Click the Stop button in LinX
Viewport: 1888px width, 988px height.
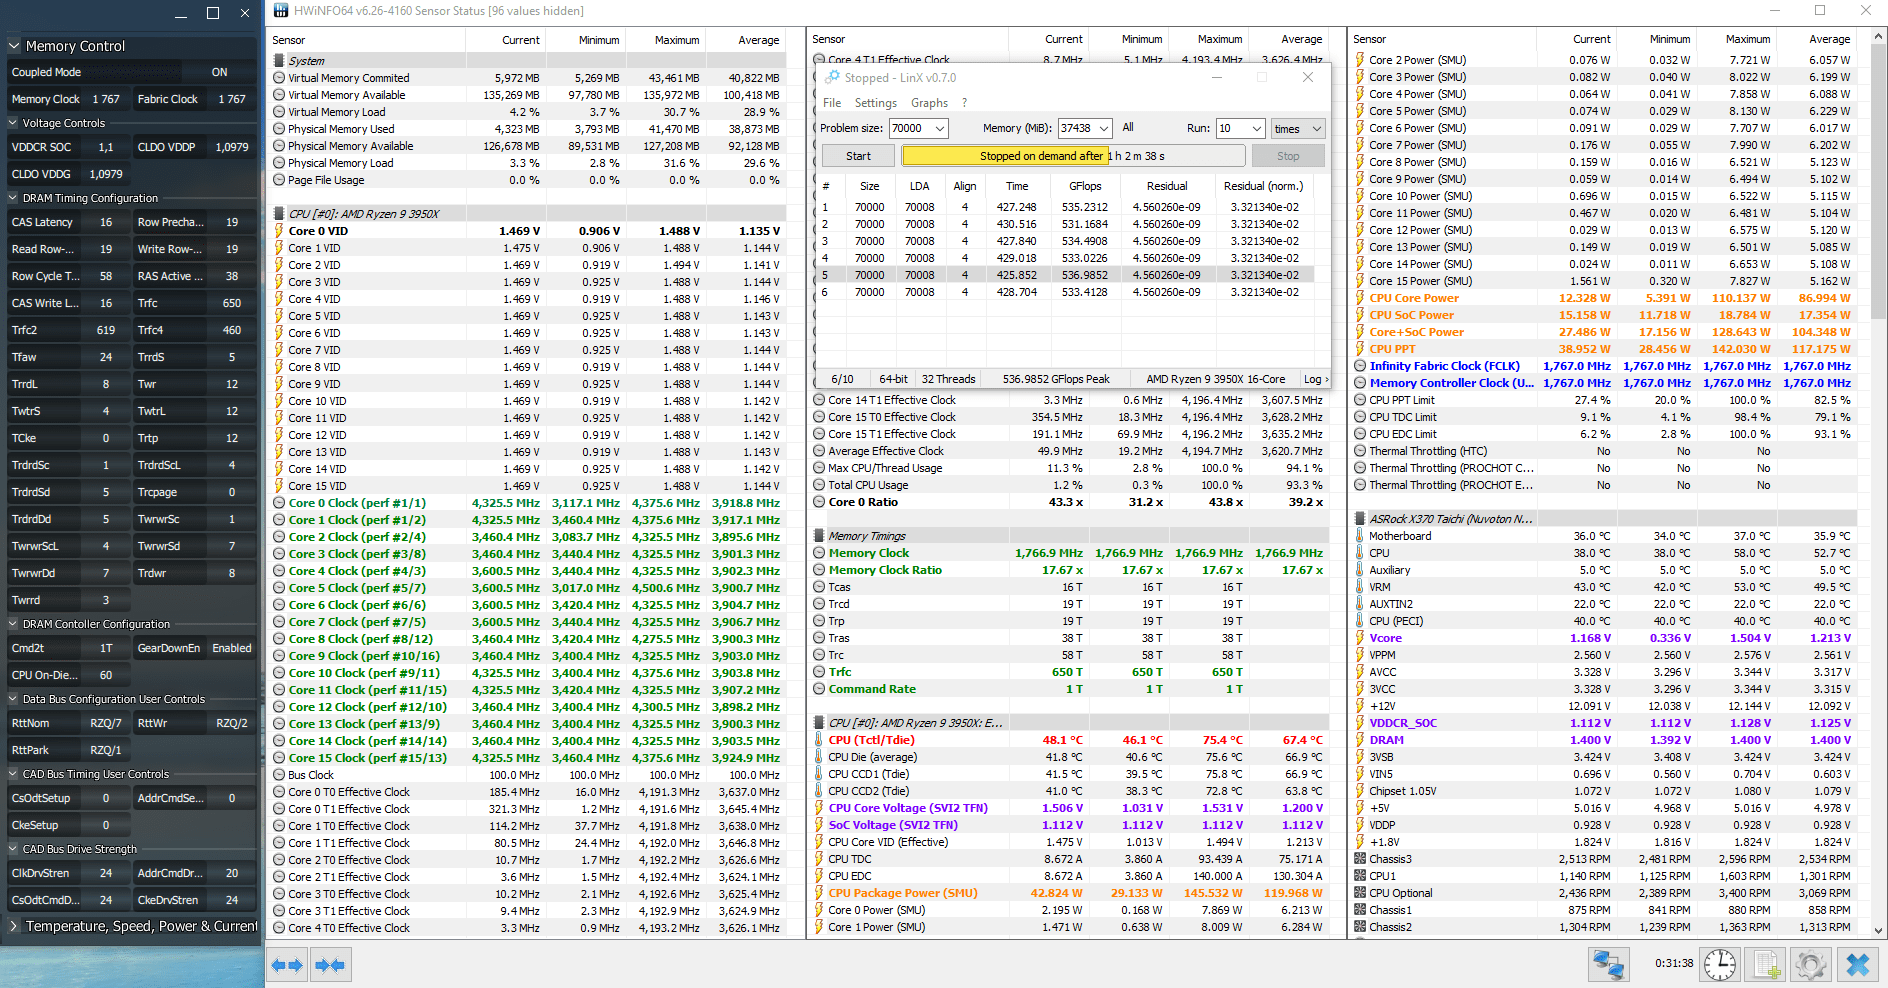click(x=1288, y=156)
